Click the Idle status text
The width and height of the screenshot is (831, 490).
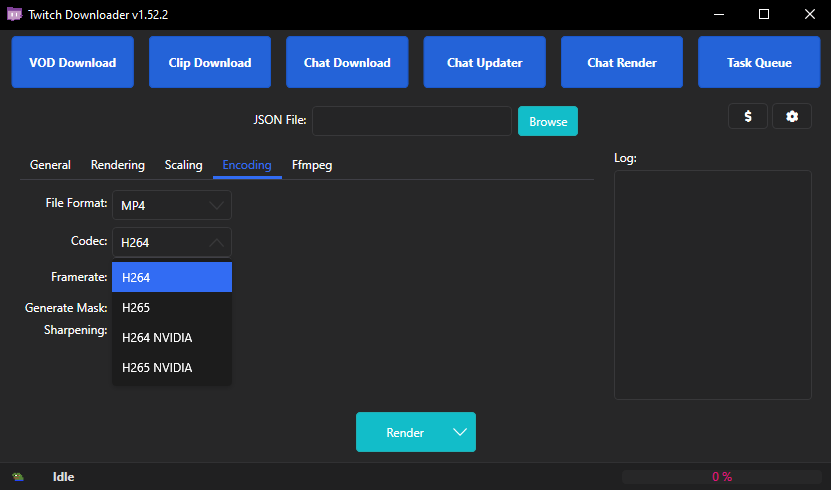tap(64, 477)
